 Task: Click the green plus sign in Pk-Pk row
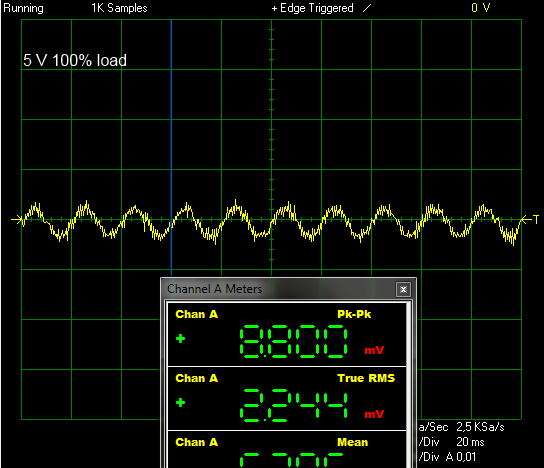click(180, 339)
